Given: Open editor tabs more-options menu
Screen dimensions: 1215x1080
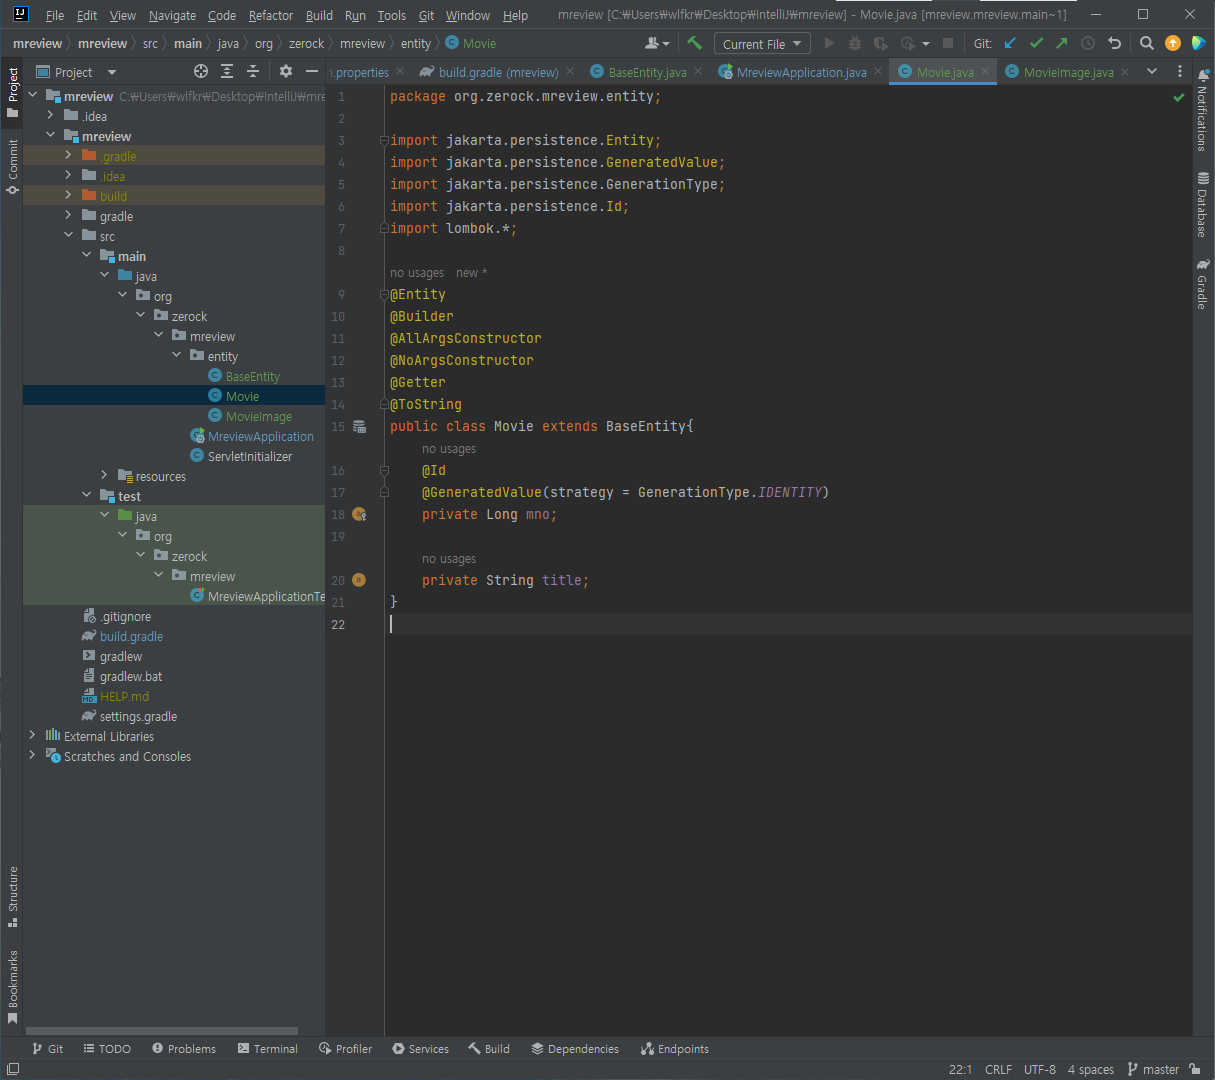Looking at the screenshot, I should coord(1180,71).
